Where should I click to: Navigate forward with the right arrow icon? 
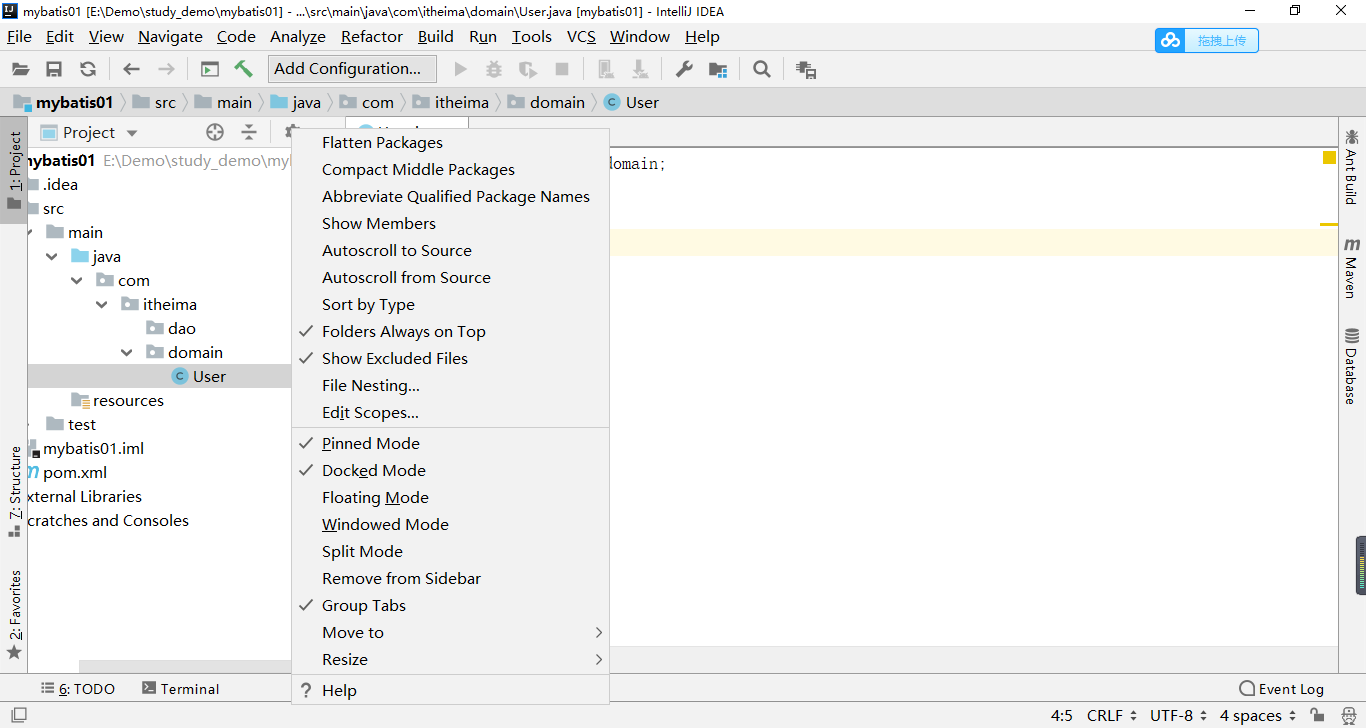[x=166, y=69]
